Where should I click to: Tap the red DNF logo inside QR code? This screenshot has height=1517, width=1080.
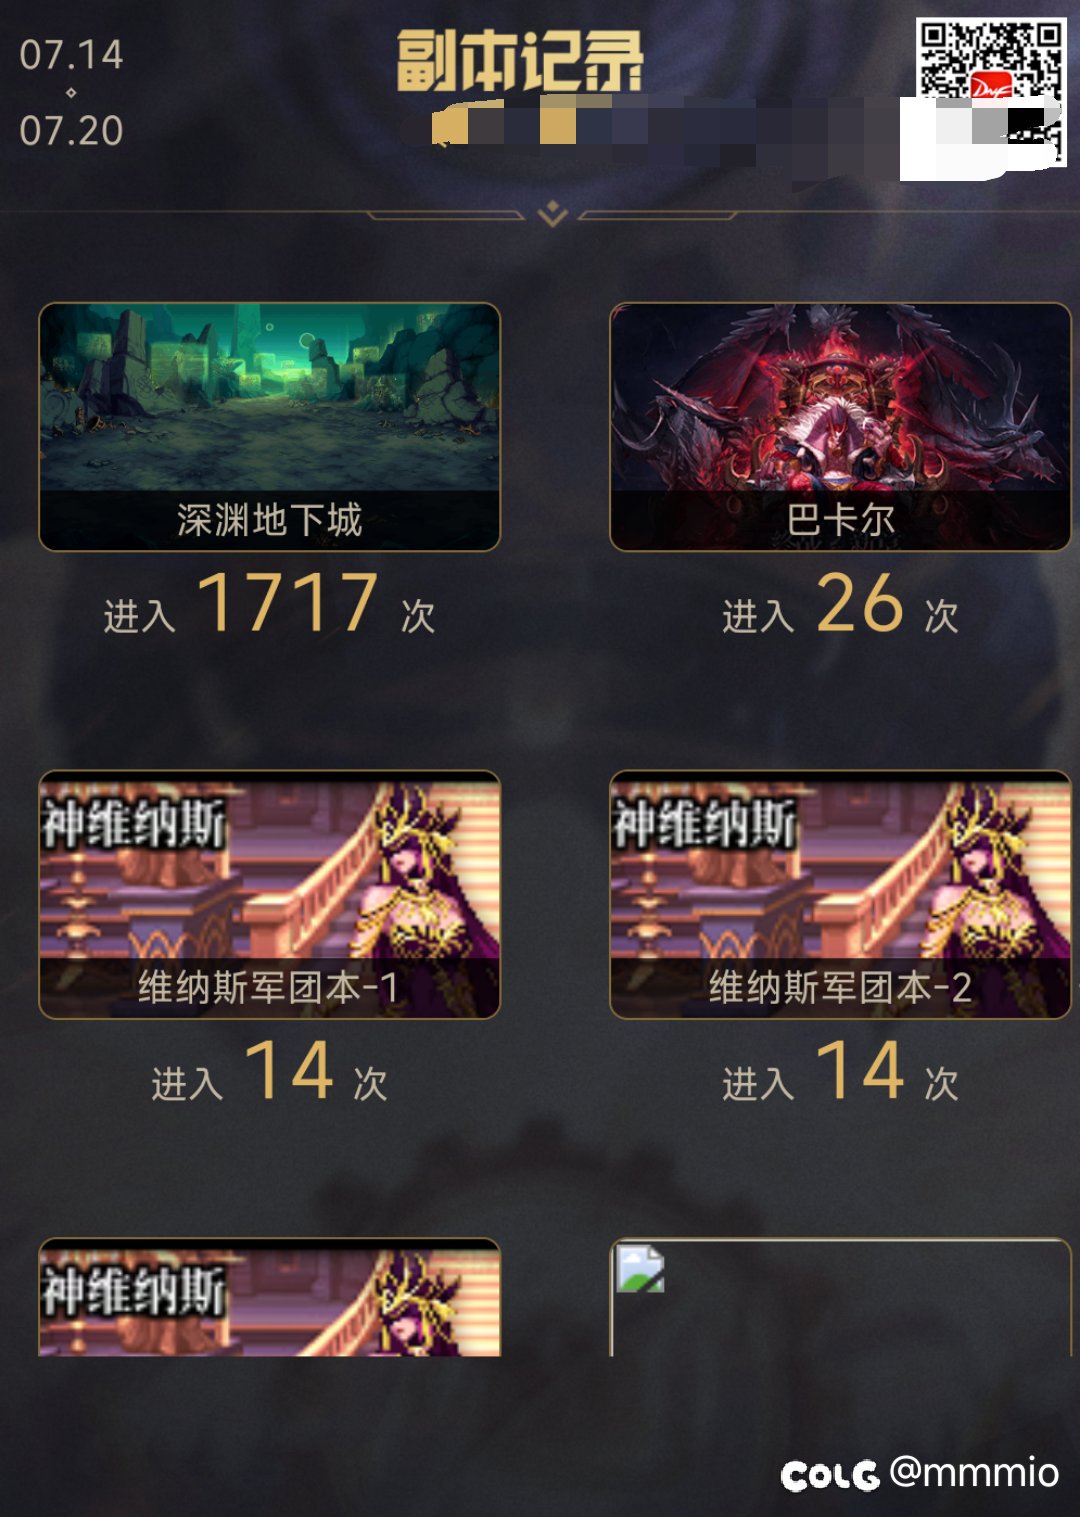coord(991,88)
